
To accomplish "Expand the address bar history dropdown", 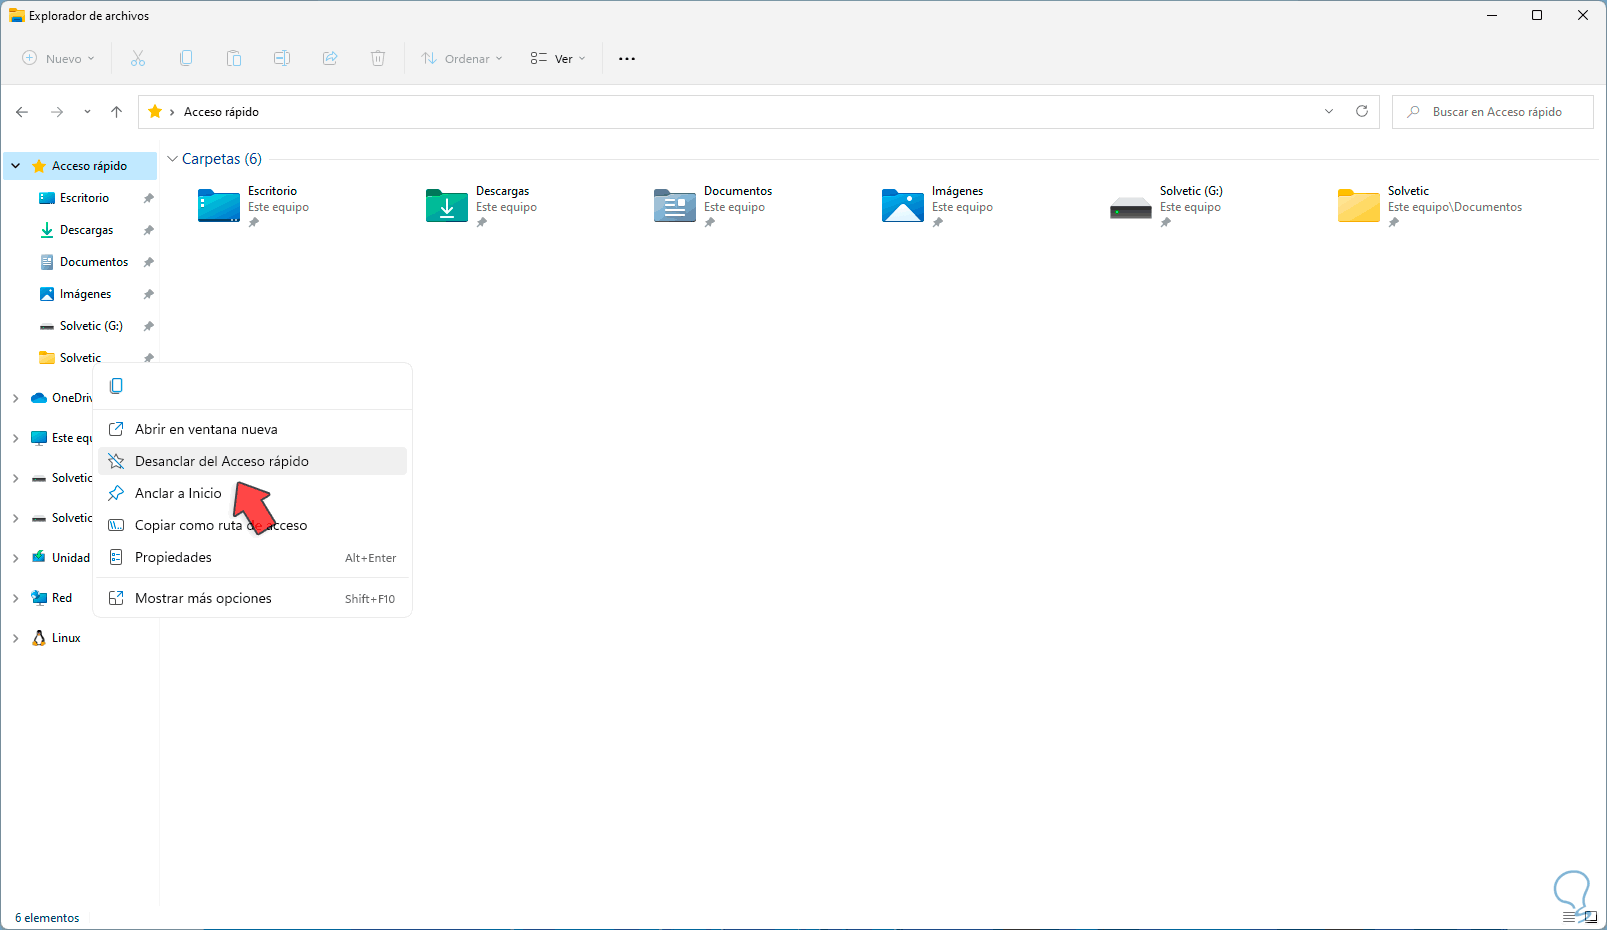I will pos(1329,112).
